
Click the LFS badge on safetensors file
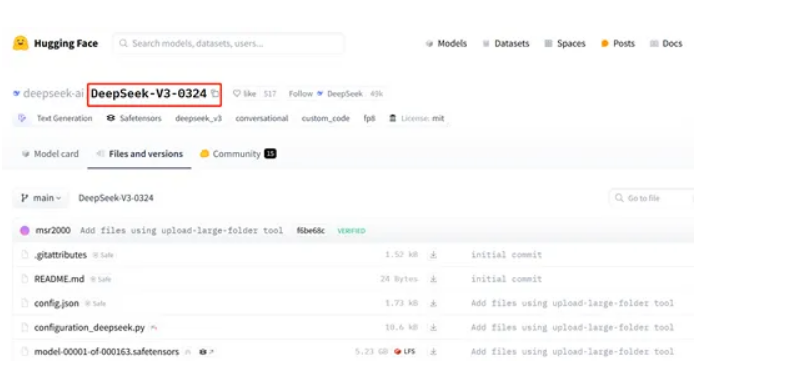[405, 351]
